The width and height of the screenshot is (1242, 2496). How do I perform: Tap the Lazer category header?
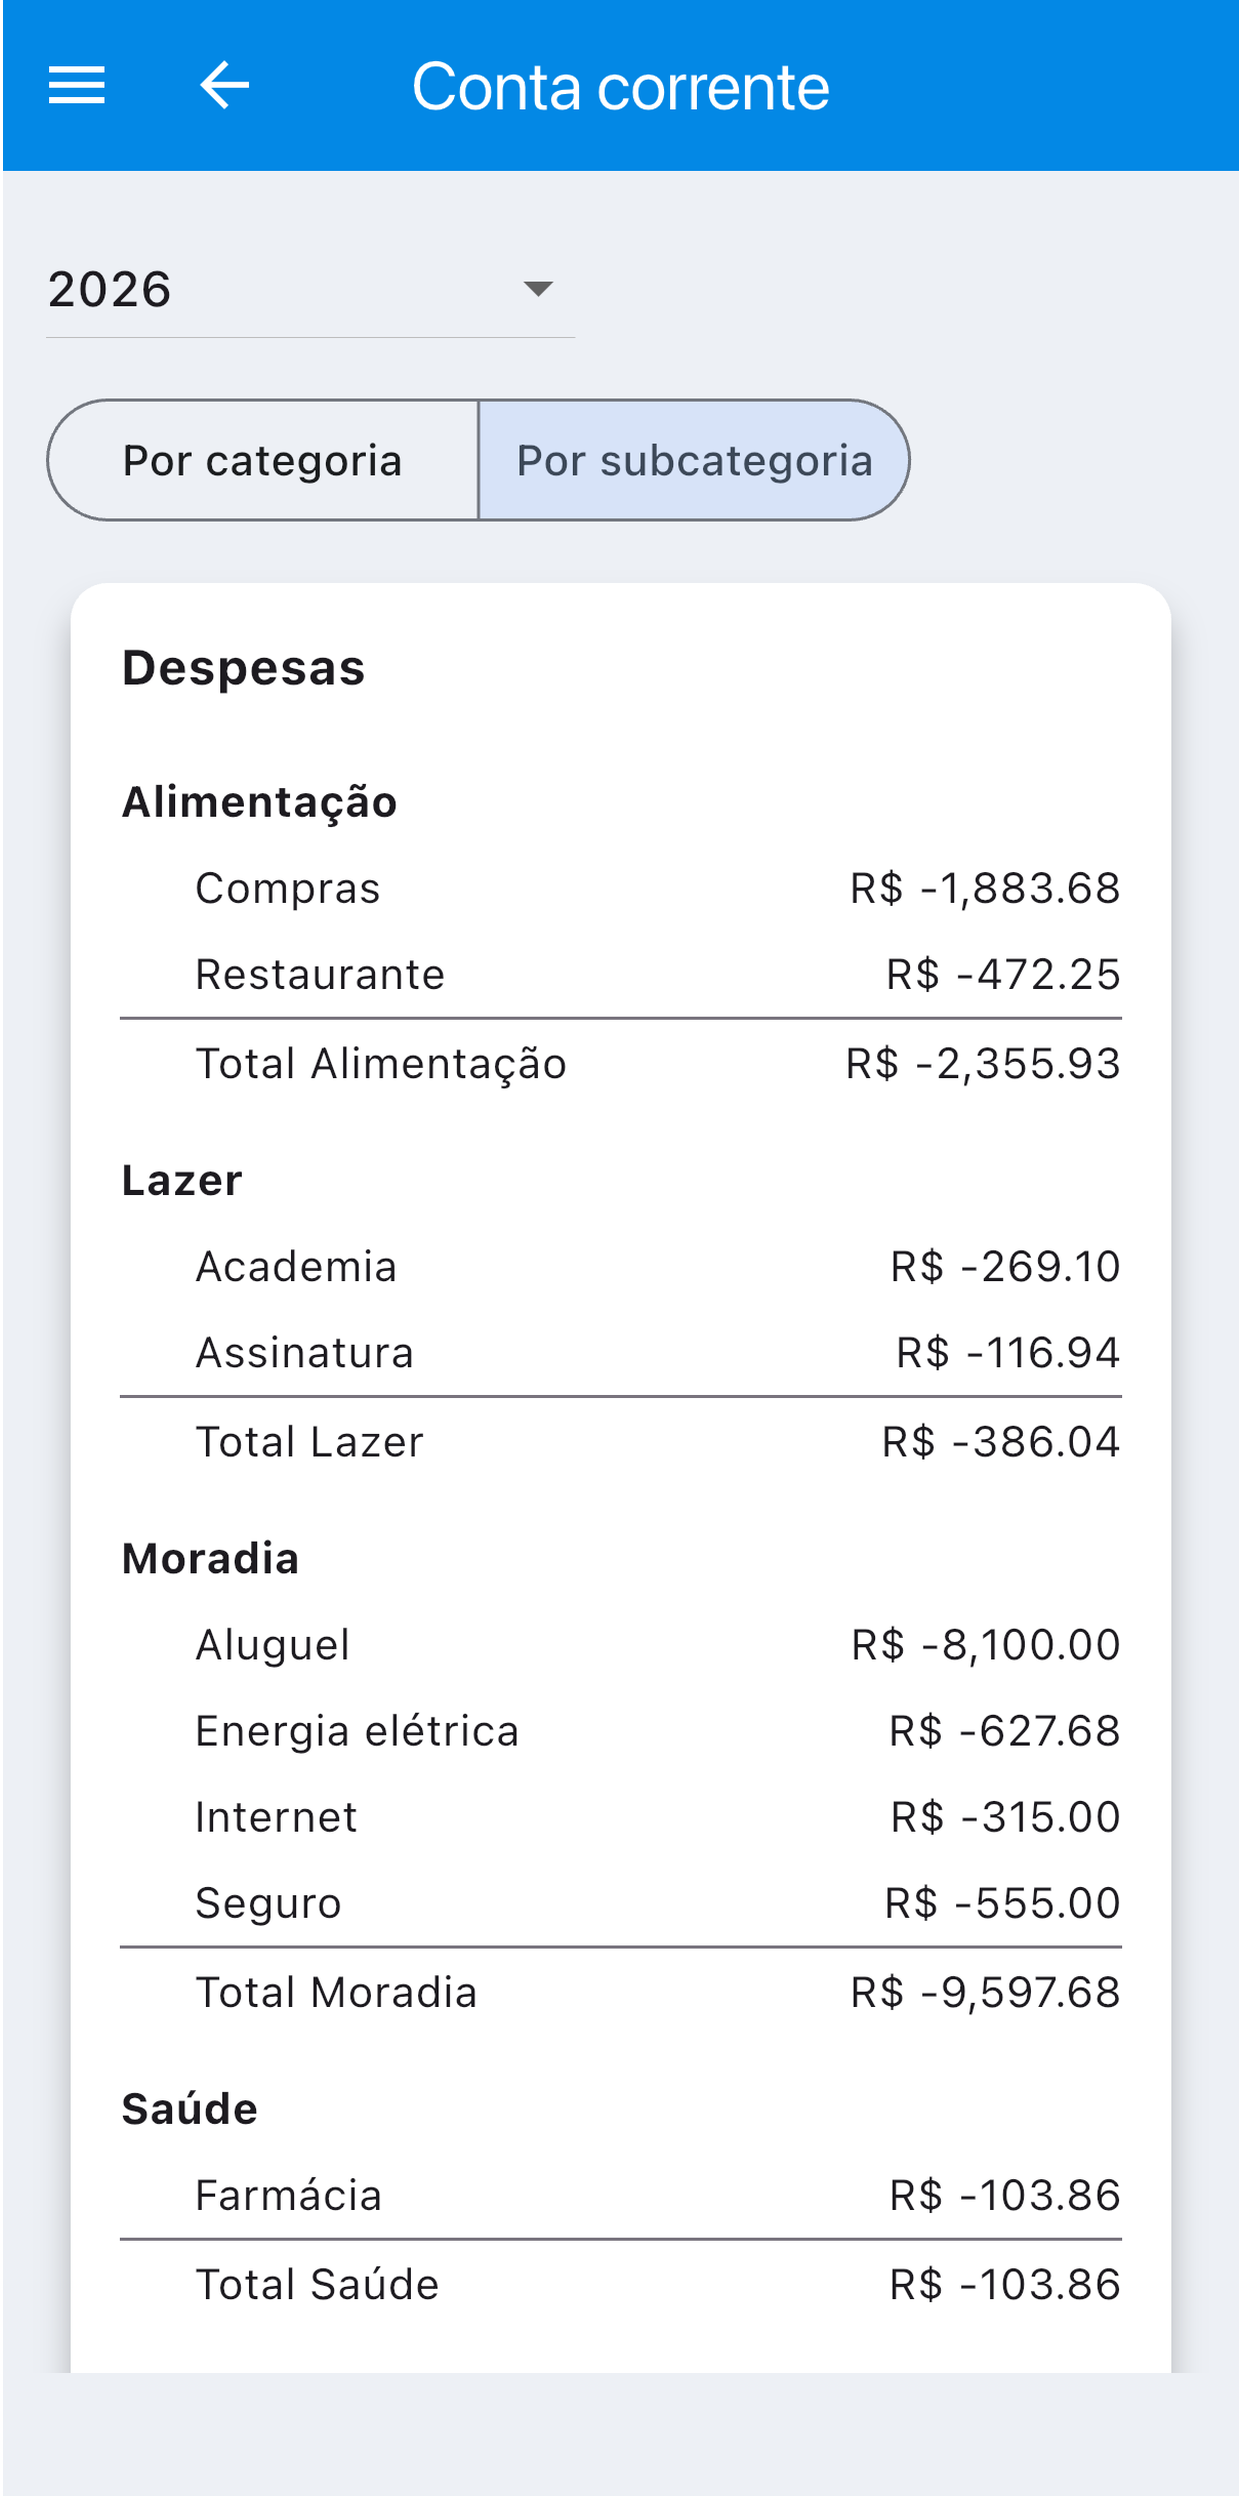click(x=182, y=1180)
